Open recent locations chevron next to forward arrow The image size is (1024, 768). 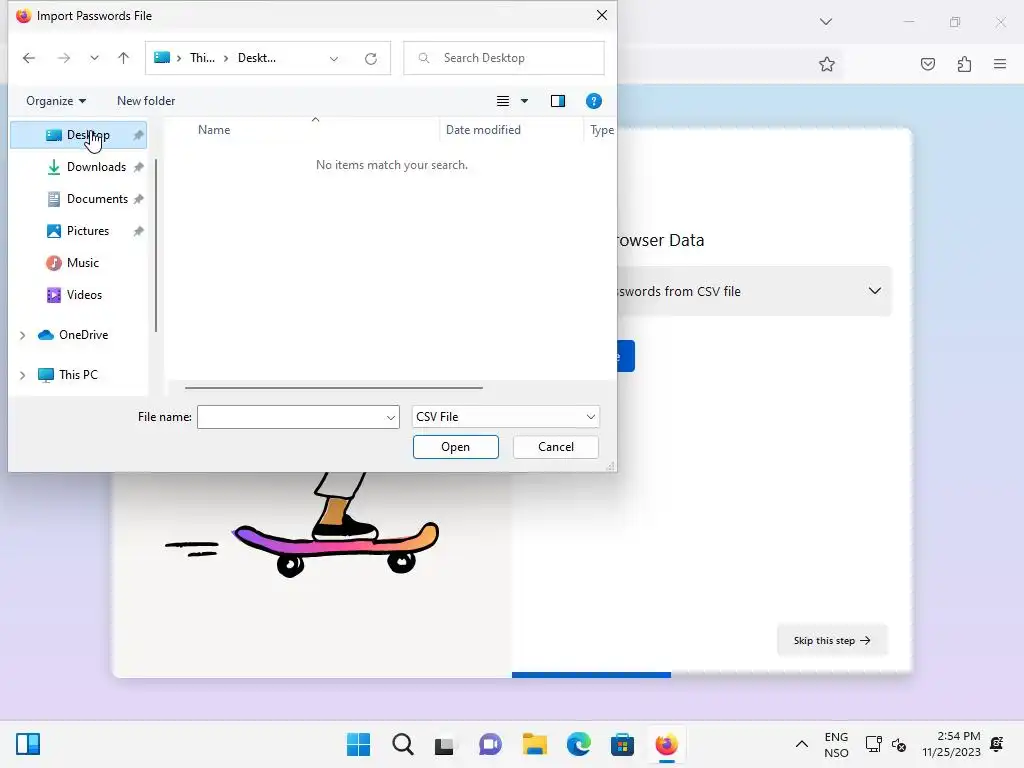click(x=95, y=58)
